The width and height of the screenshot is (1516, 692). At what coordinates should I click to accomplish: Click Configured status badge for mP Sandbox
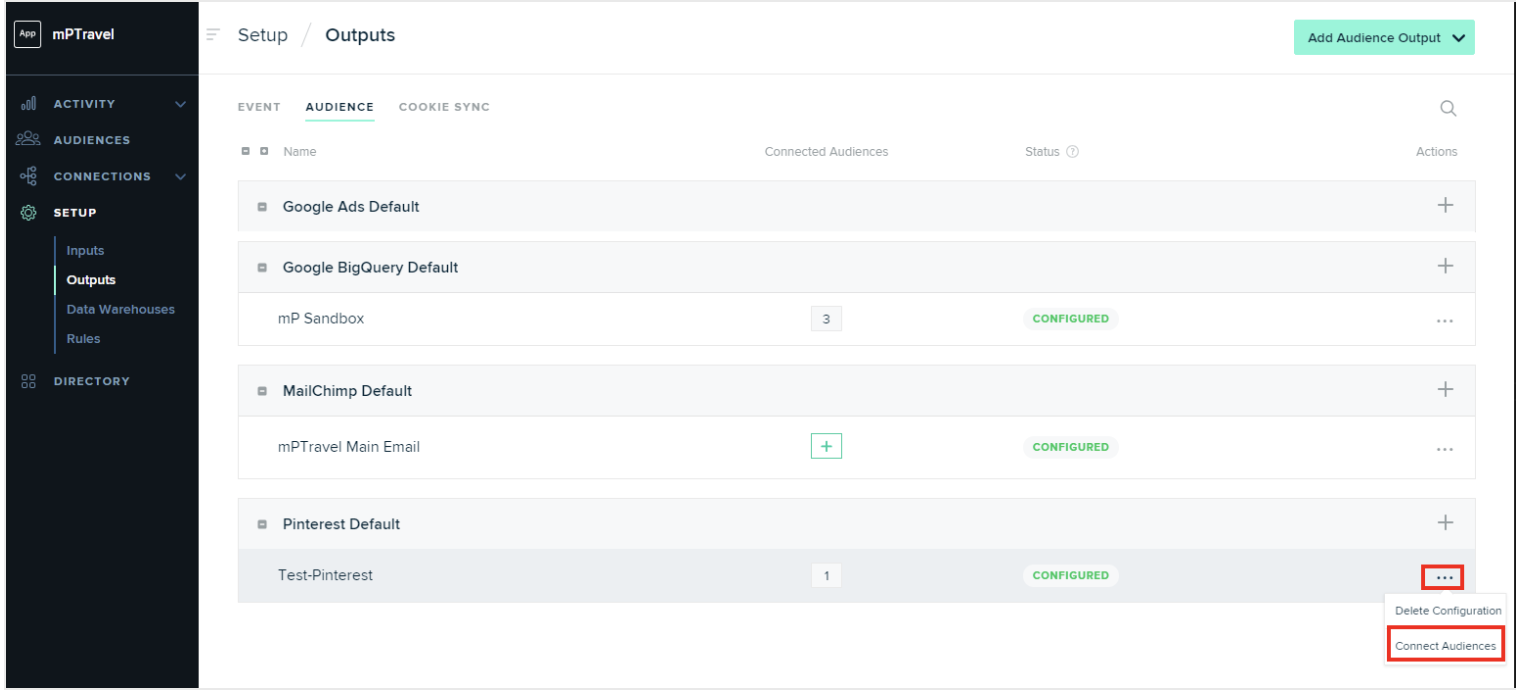(1070, 319)
